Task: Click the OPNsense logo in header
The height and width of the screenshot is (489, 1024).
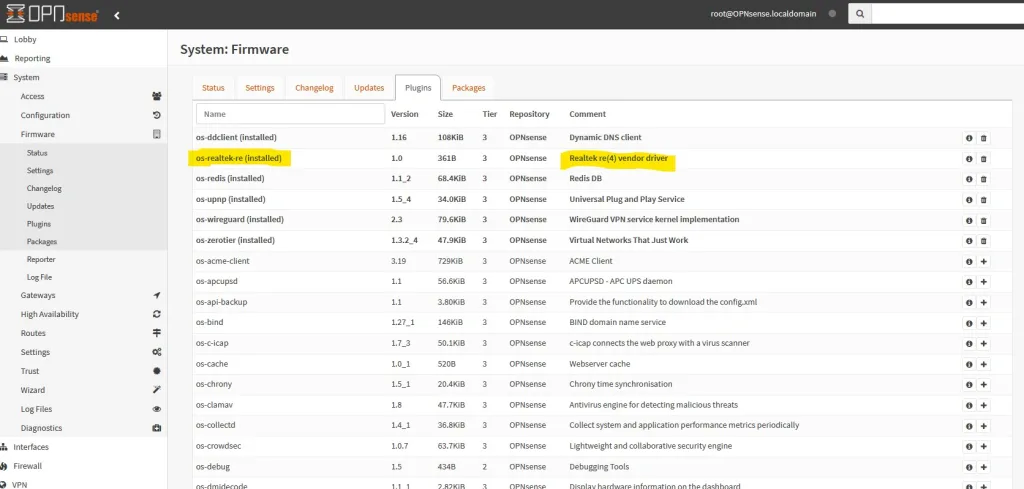Action: tap(52, 15)
